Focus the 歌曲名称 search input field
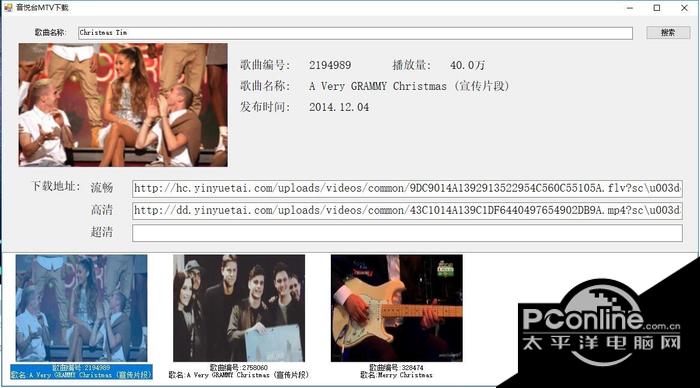Image resolution: width=700 pixels, height=388 pixels. 355,33
